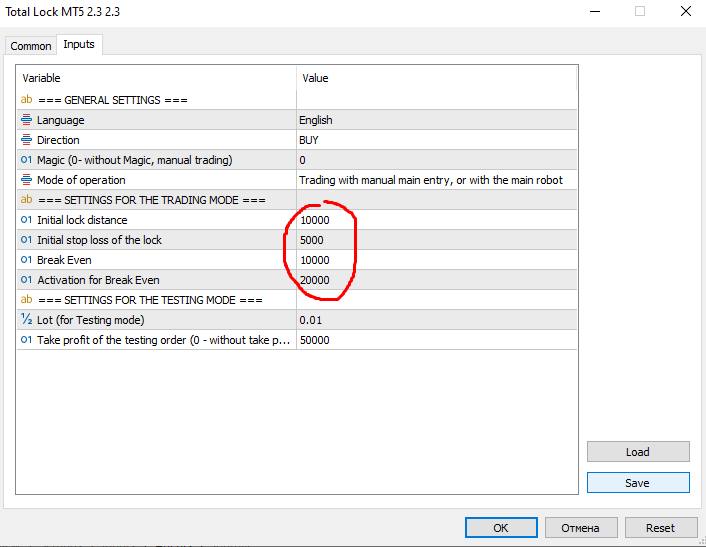The image size is (706, 547).
Task: Select the Language row label
Action: [x=60, y=120]
